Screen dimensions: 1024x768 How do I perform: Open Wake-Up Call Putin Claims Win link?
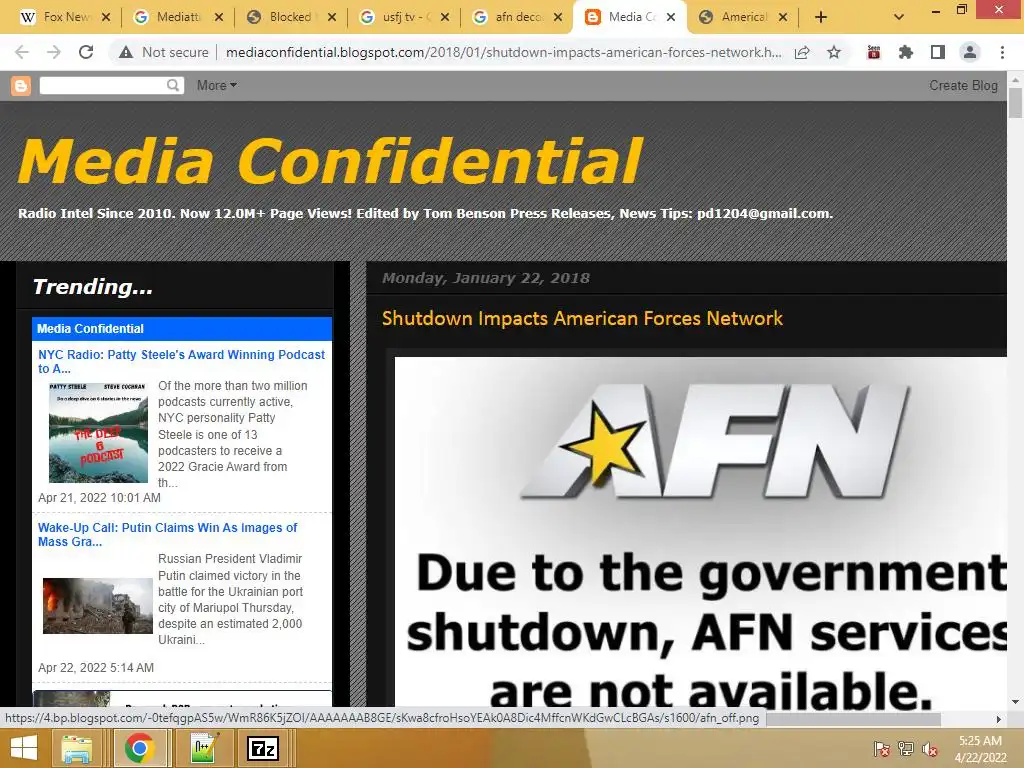click(167, 534)
